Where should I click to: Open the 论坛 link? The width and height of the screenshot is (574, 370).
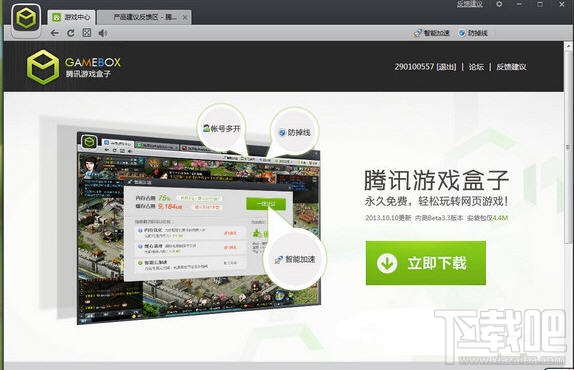[x=476, y=67]
